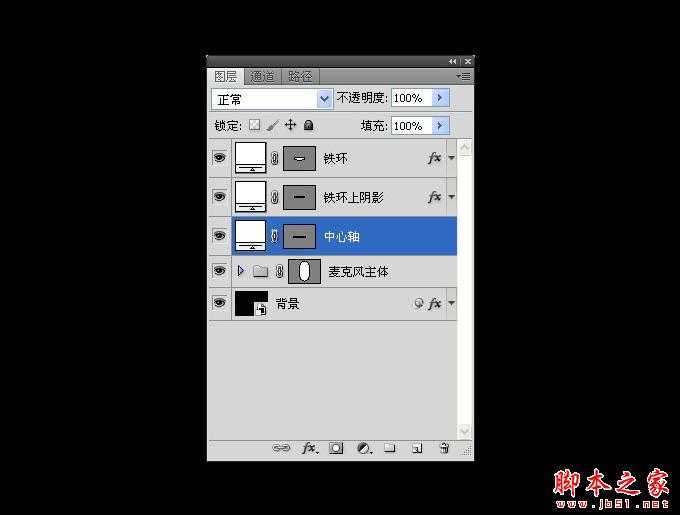This screenshot has height=515, width=680.
Task: Create a new layer
Action: click(x=417, y=448)
